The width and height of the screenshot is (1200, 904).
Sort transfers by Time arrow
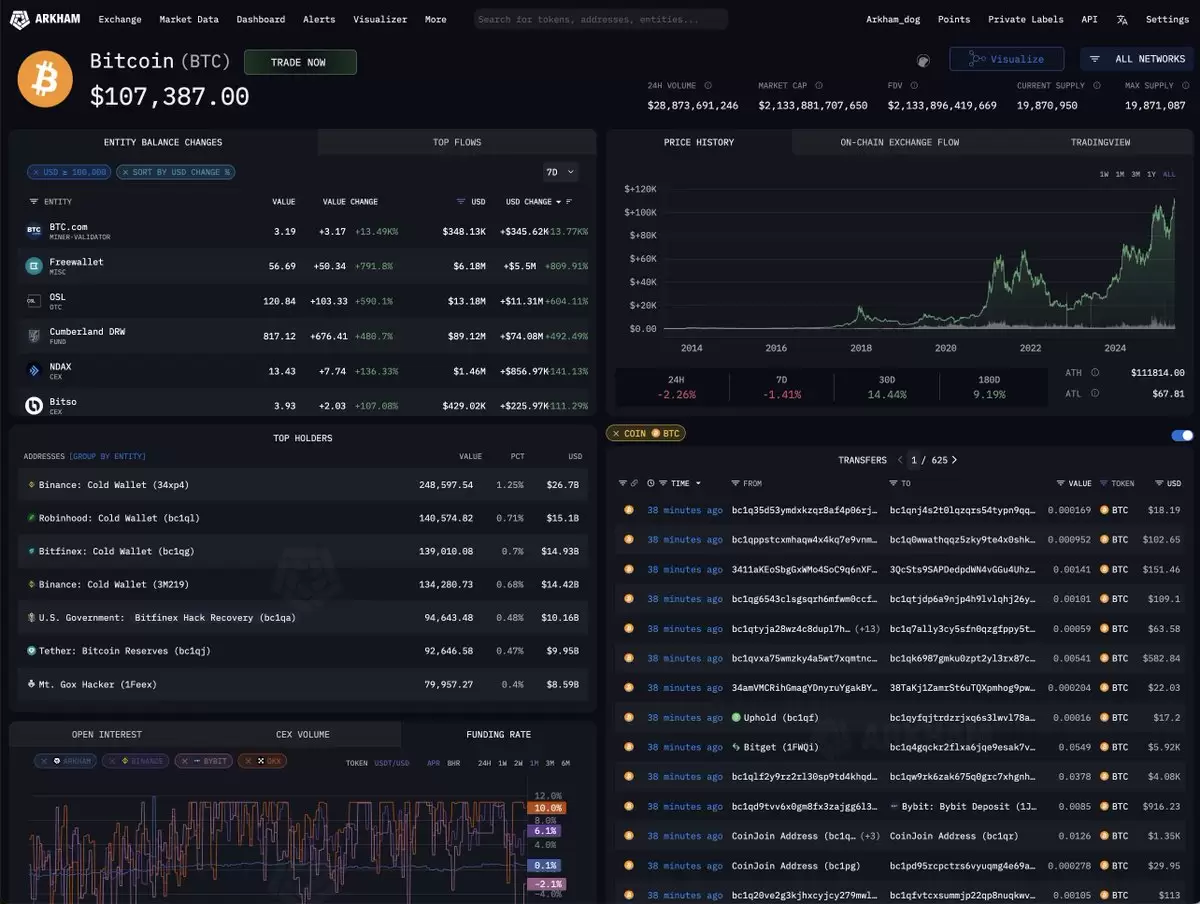698,484
